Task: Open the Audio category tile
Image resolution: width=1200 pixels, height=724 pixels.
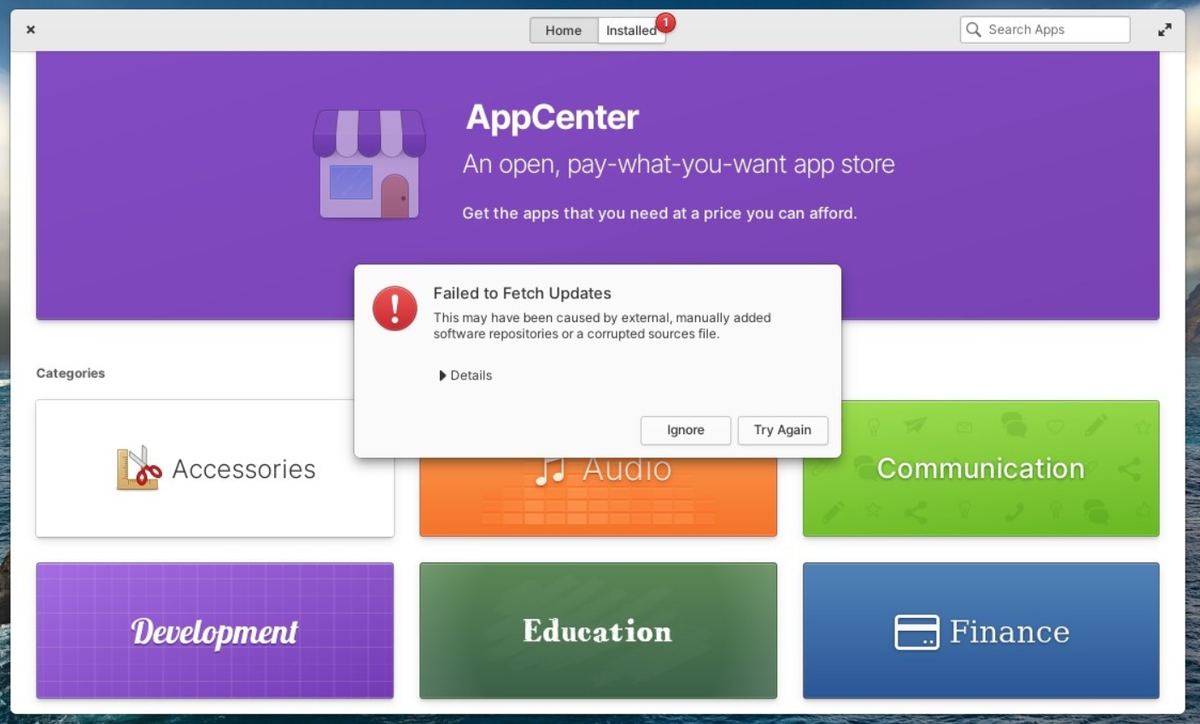Action: (x=598, y=497)
